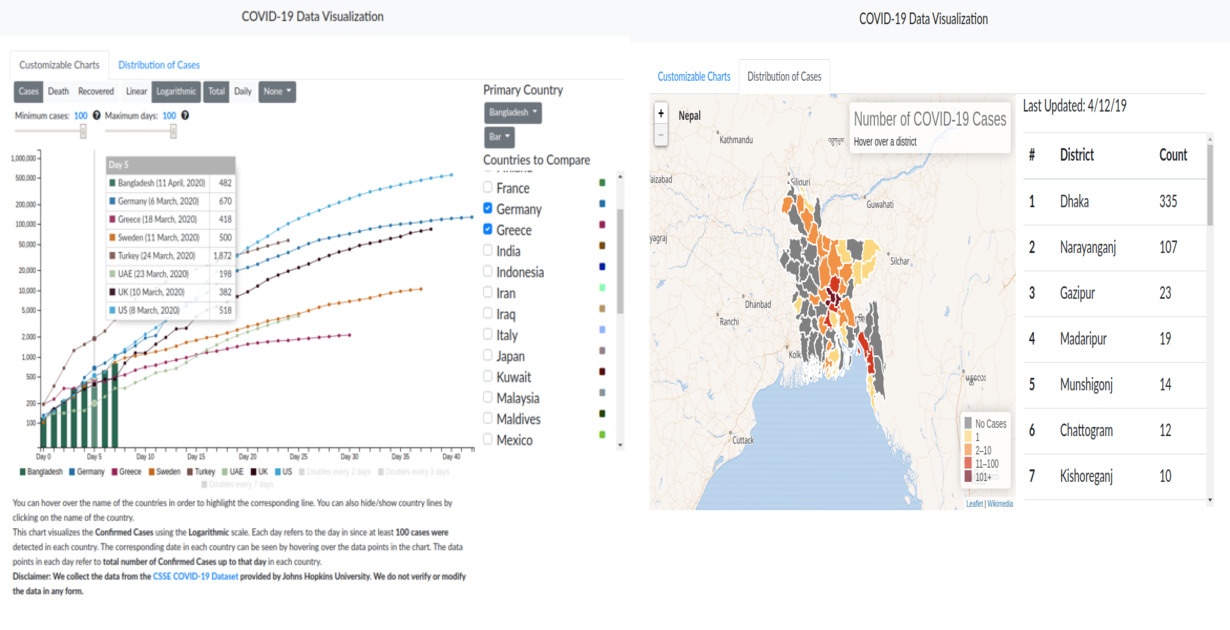Click the Wikimedia attribution link on the map
Viewport: 1230px width, 630px height.
point(1001,503)
